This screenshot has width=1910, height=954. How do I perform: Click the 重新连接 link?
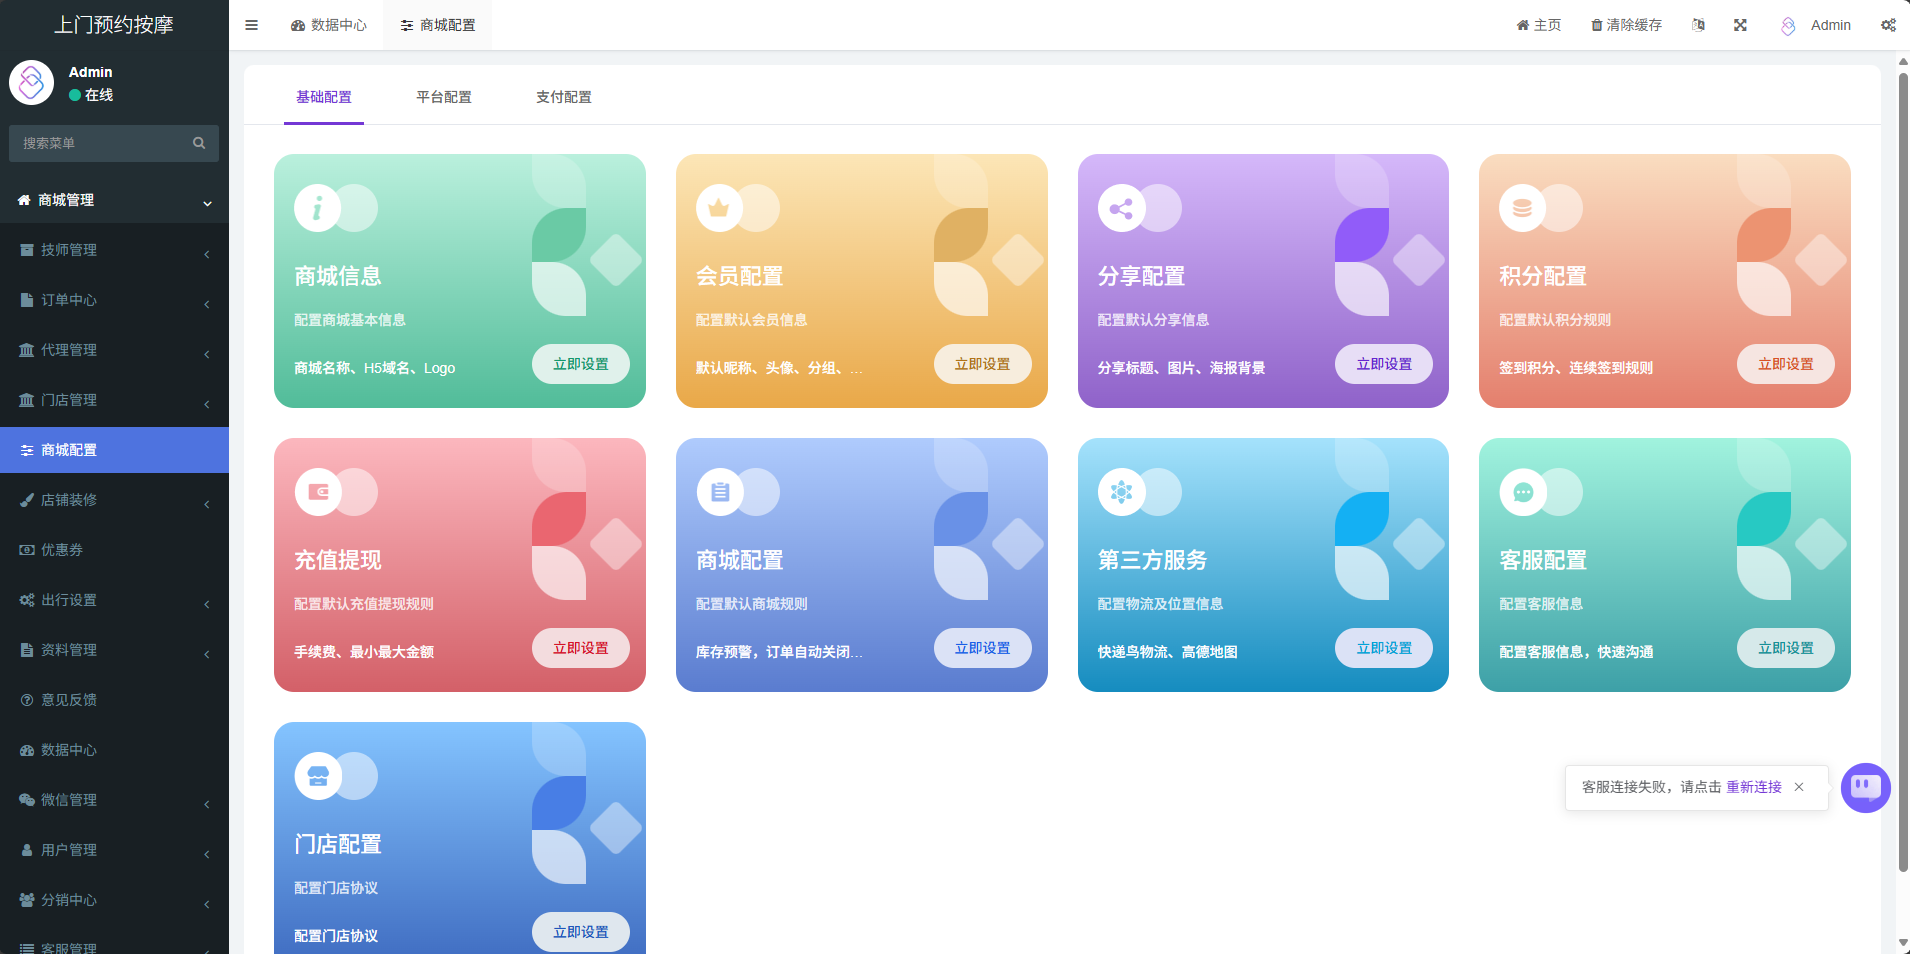pos(1753,787)
